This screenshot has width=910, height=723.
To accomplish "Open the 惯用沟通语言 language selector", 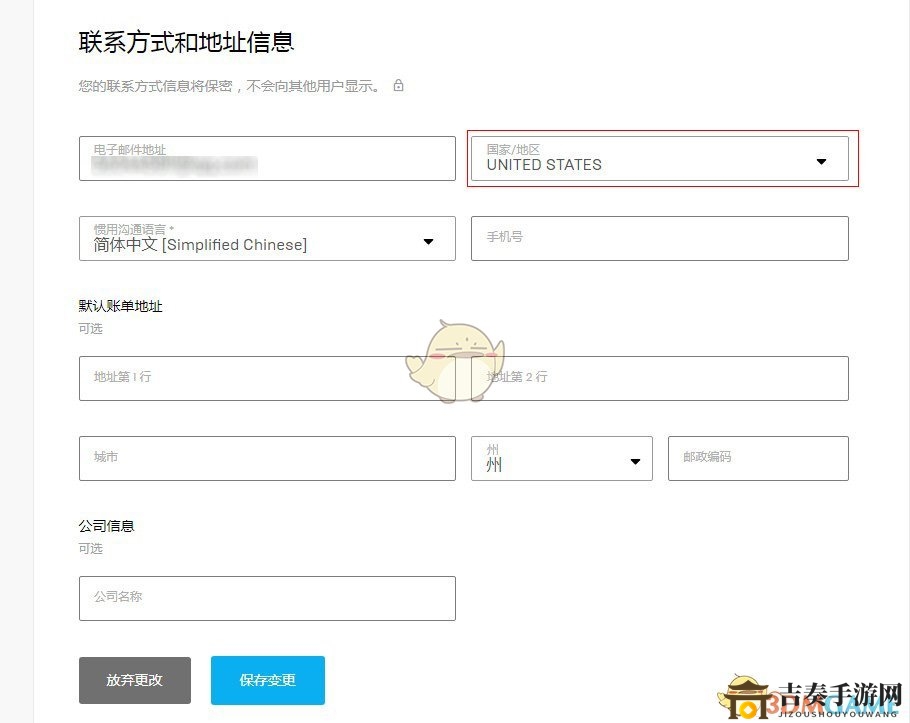I will click(x=267, y=238).
